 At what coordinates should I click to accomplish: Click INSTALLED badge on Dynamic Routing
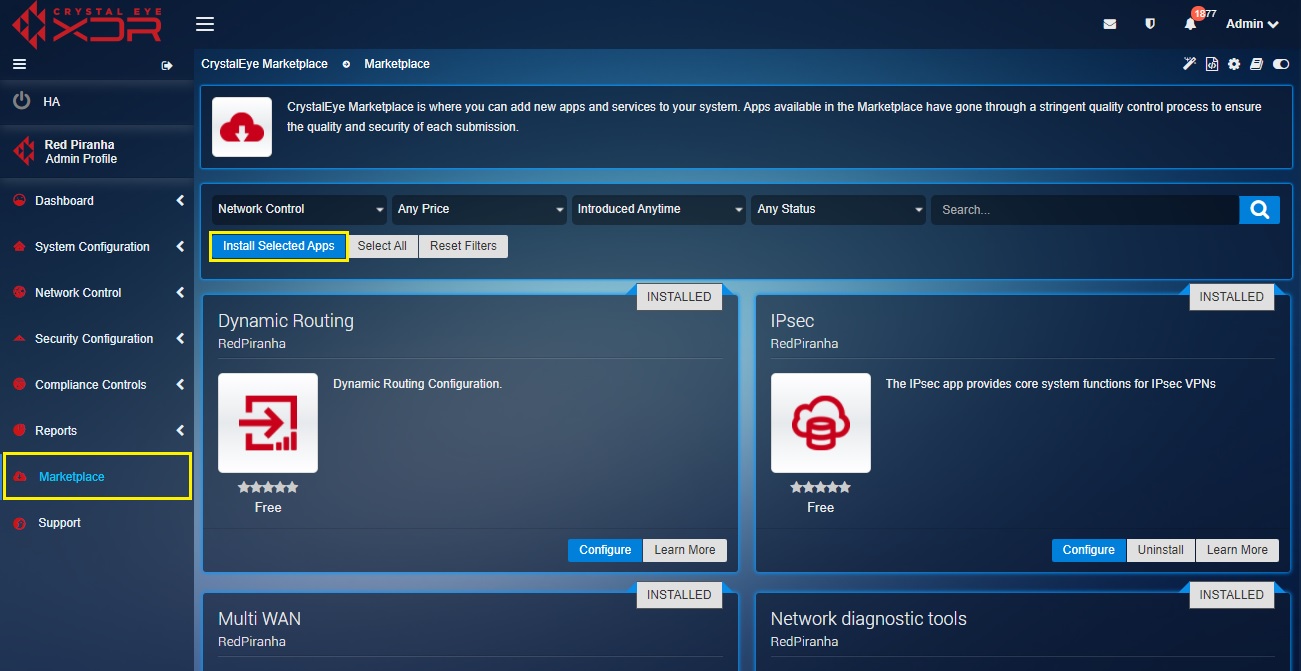[x=679, y=297]
